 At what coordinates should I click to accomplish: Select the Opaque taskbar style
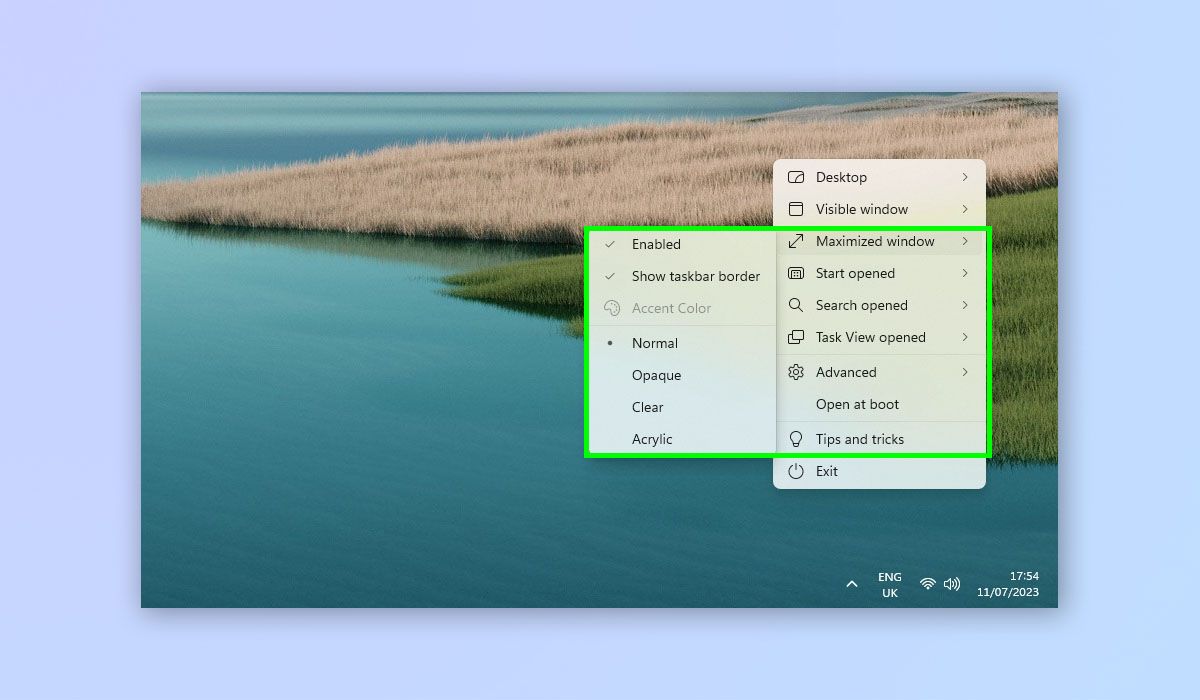[657, 375]
